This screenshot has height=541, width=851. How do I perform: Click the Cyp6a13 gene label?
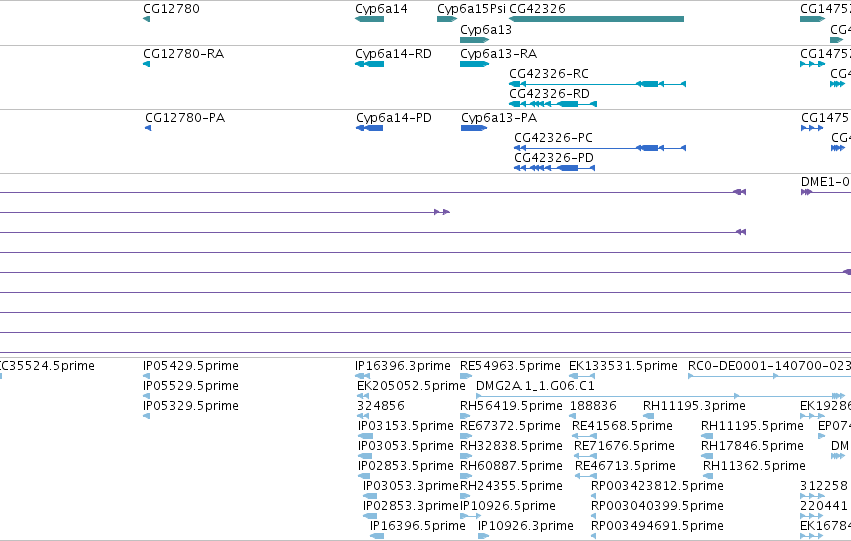click(486, 30)
